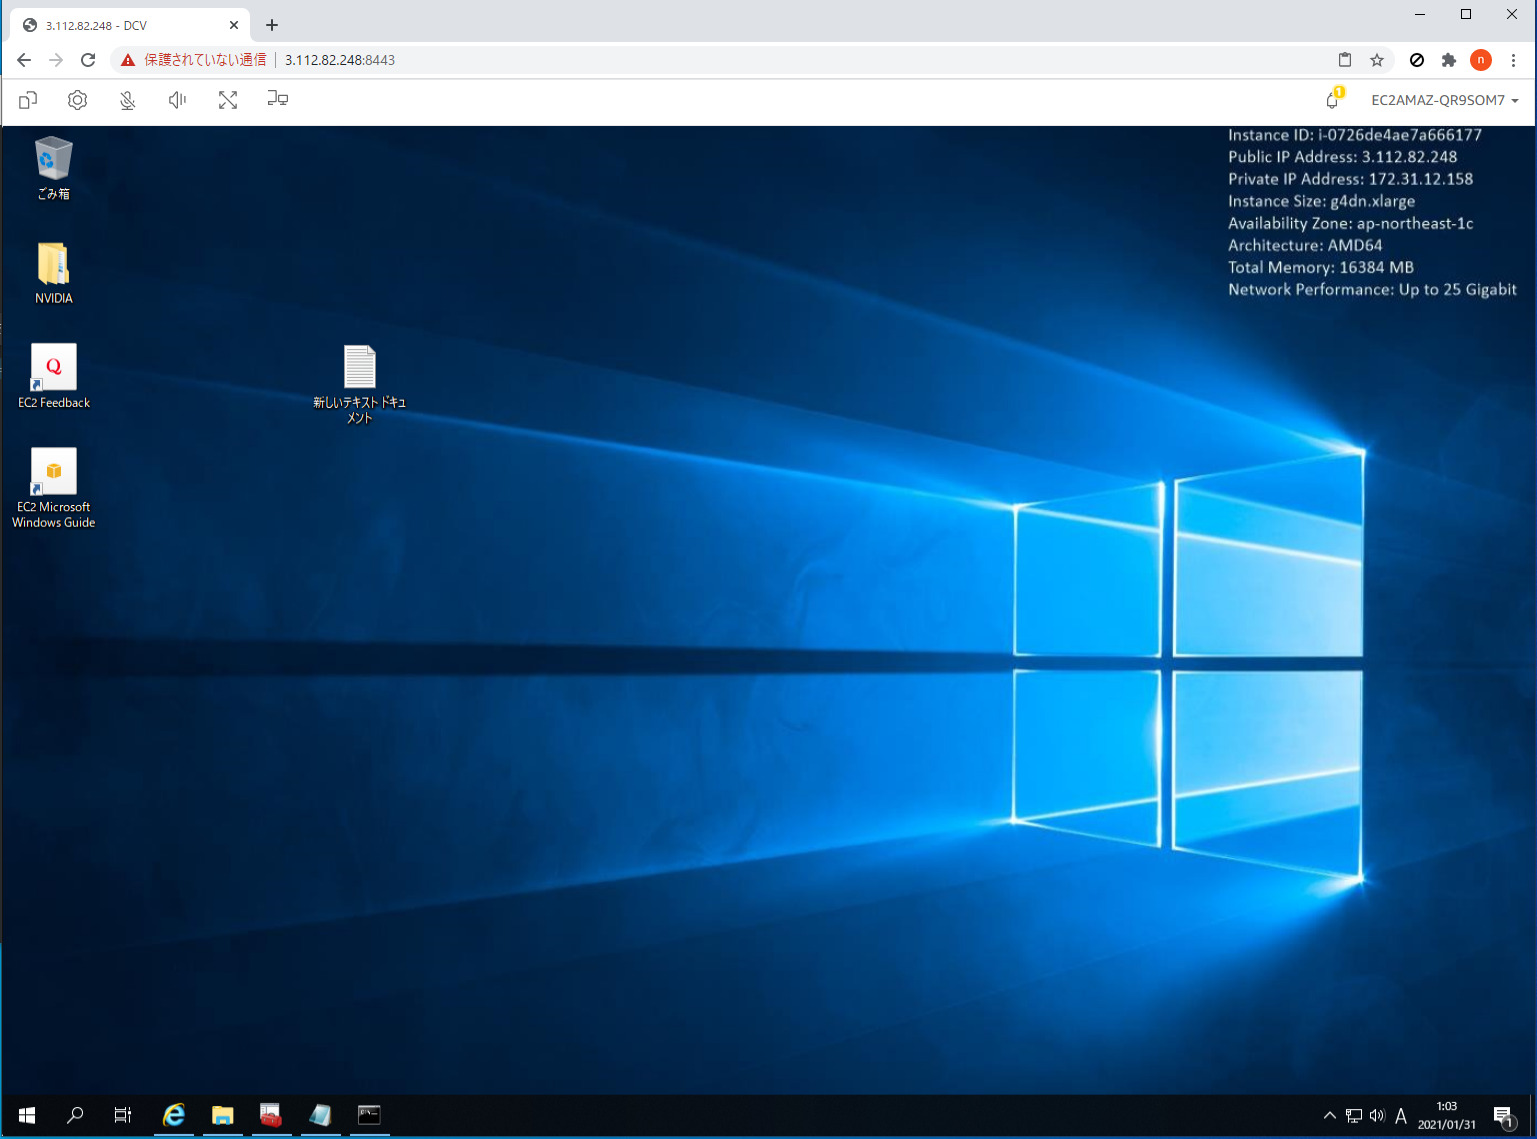The height and width of the screenshot is (1139, 1537).
Task: Toggle the DCV microphone mute icon
Action: tap(128, 100)
